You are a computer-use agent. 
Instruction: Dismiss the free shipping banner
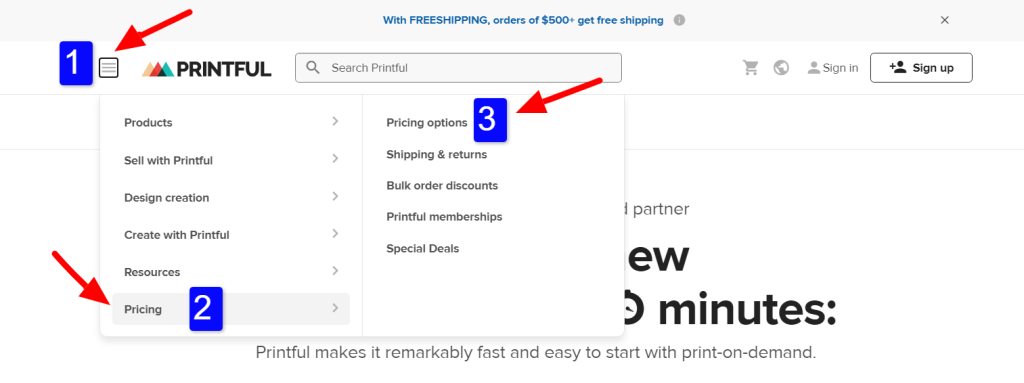(944, 20)
